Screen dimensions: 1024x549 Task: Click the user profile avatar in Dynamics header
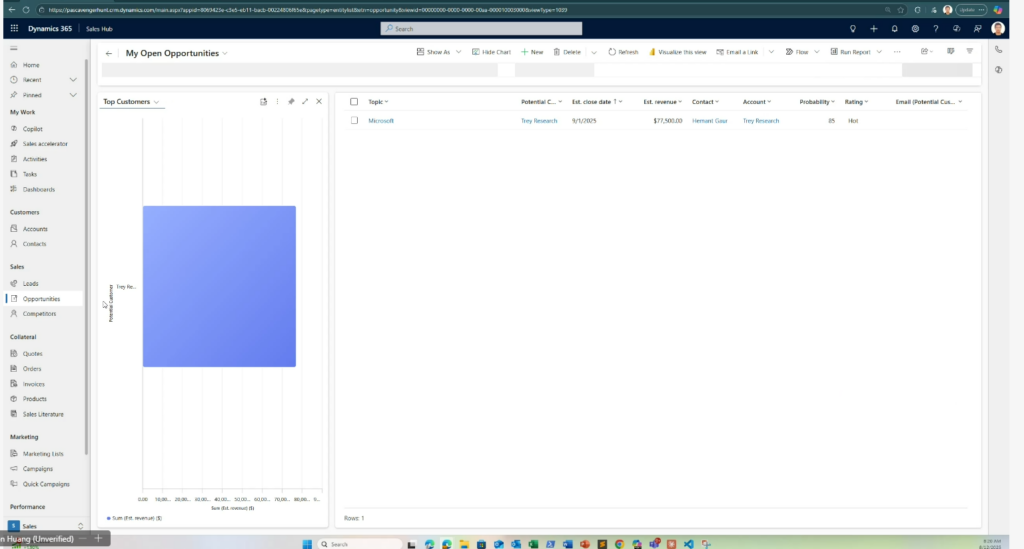(998, 28)
